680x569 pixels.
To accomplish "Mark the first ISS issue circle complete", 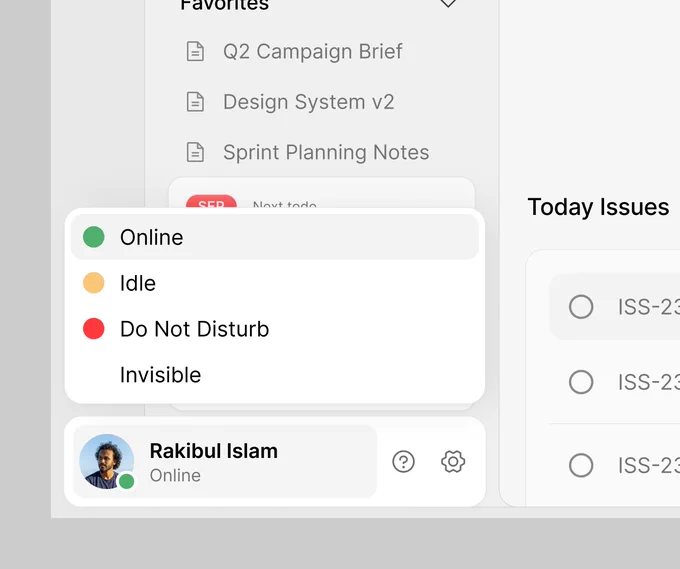I will (x=581, y=307).
